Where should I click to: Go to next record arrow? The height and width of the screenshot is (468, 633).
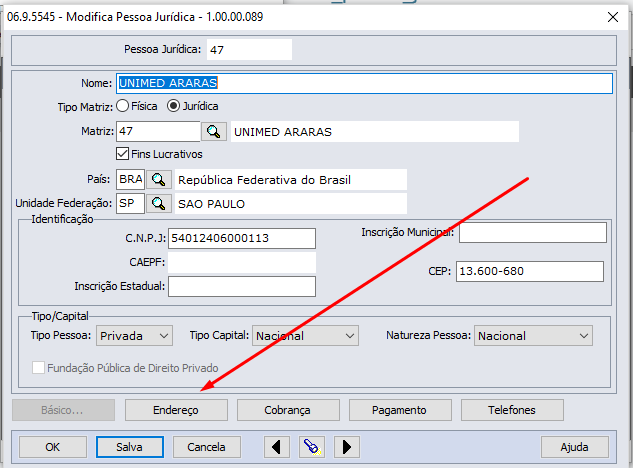(x=347, y=447)
